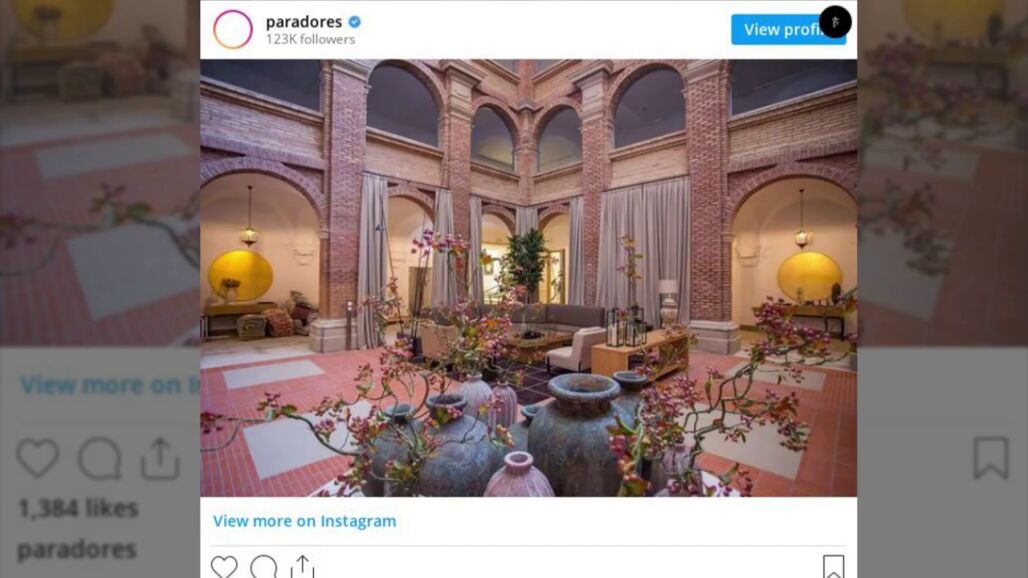Click the large blurred bookmark icon at right
The height and width of the screenshot is (578, 1028).
coord(991,457)
